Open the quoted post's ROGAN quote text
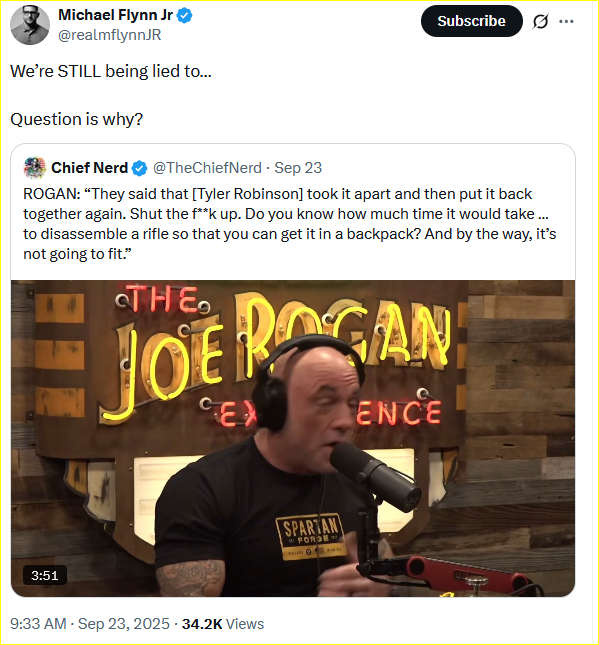 point(290,224)
